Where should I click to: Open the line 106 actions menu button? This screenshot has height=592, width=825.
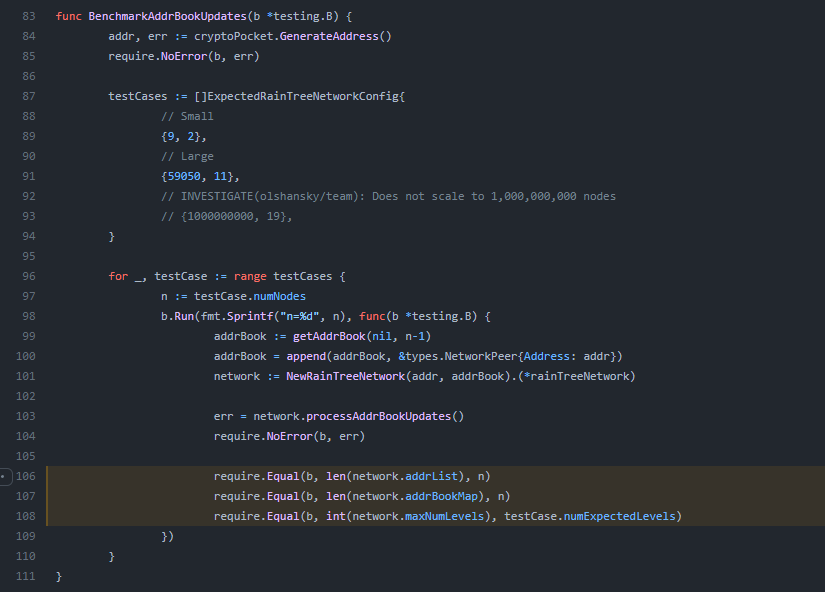pos(5,476)
